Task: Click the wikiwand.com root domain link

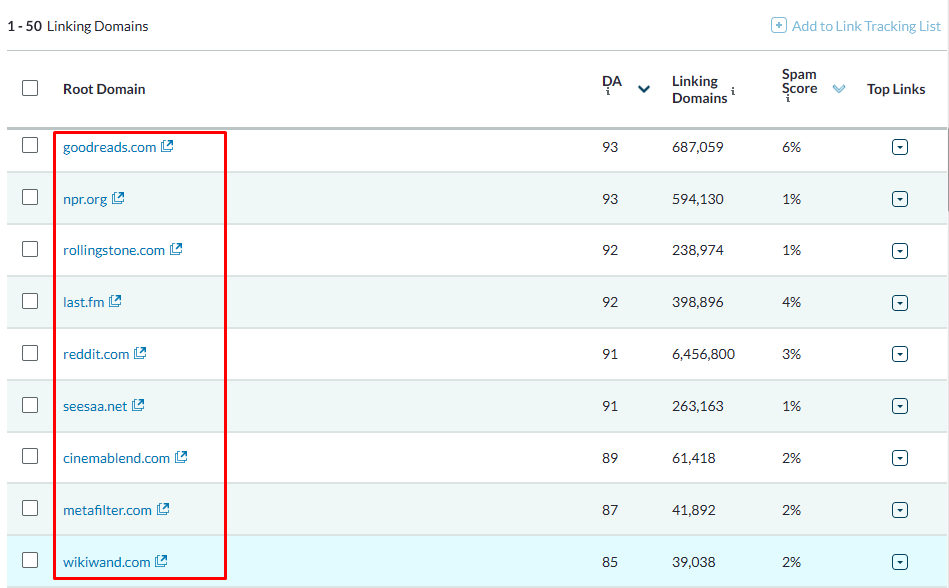Action: click(106, 562)
